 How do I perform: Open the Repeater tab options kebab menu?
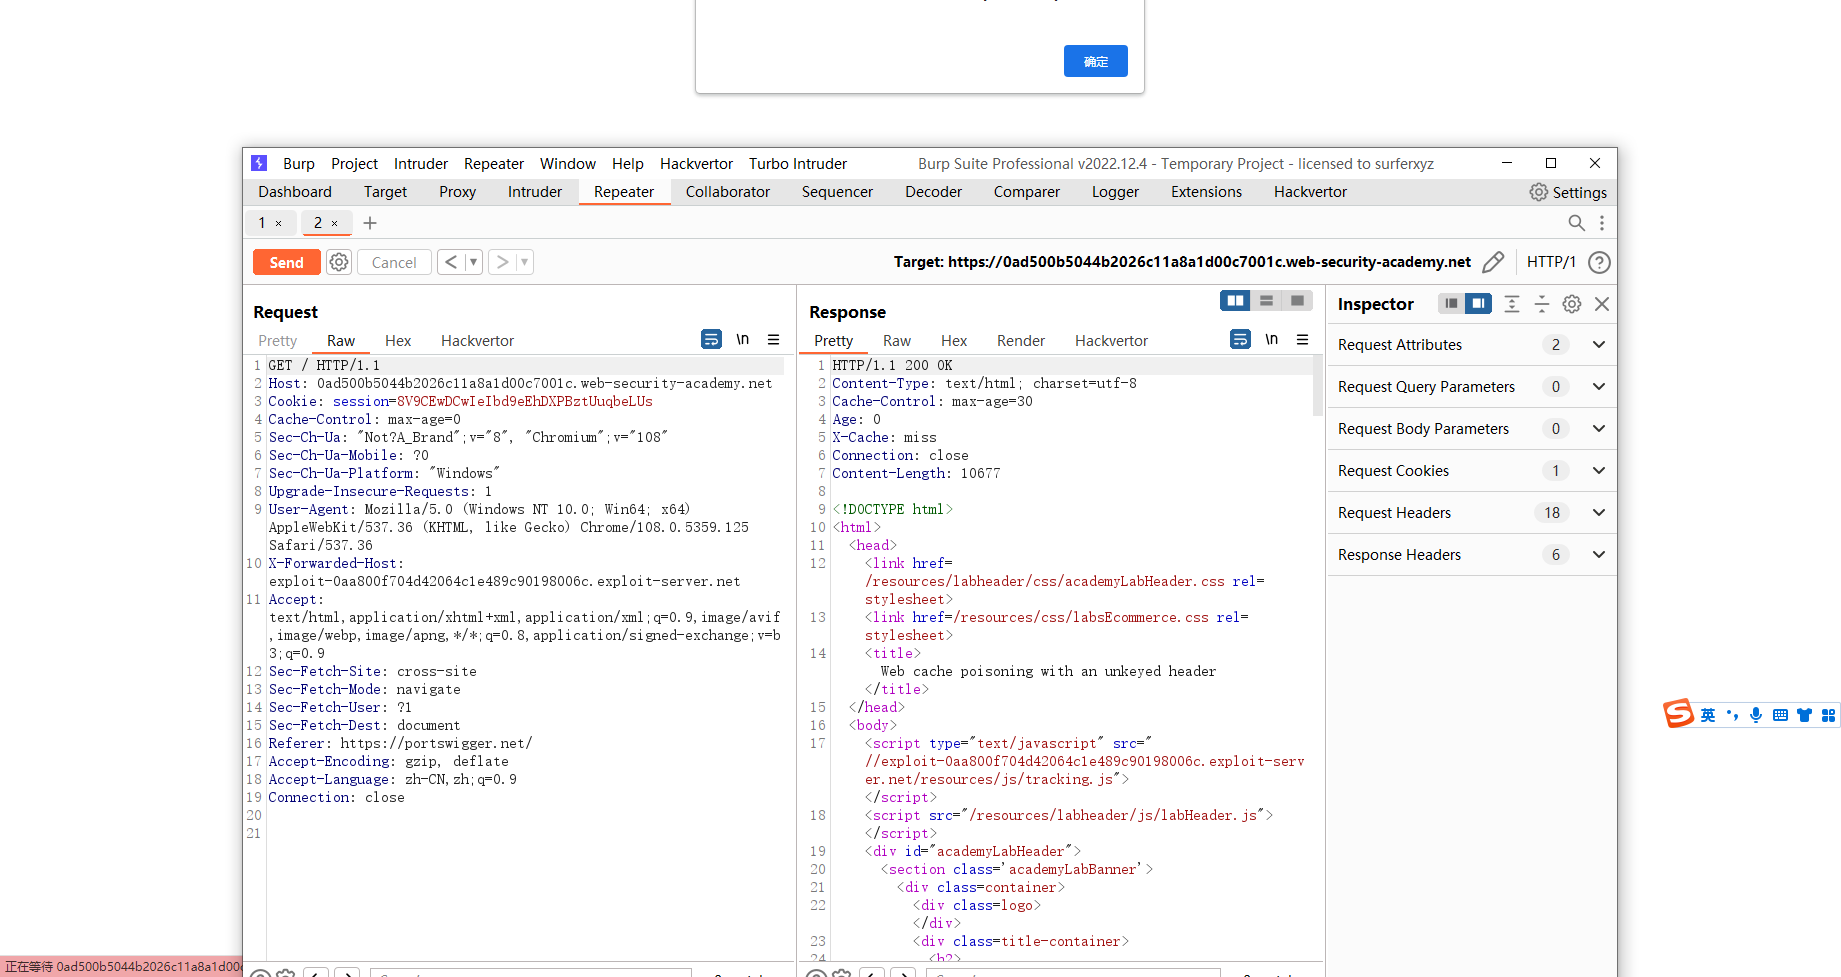pos(1602,223)
